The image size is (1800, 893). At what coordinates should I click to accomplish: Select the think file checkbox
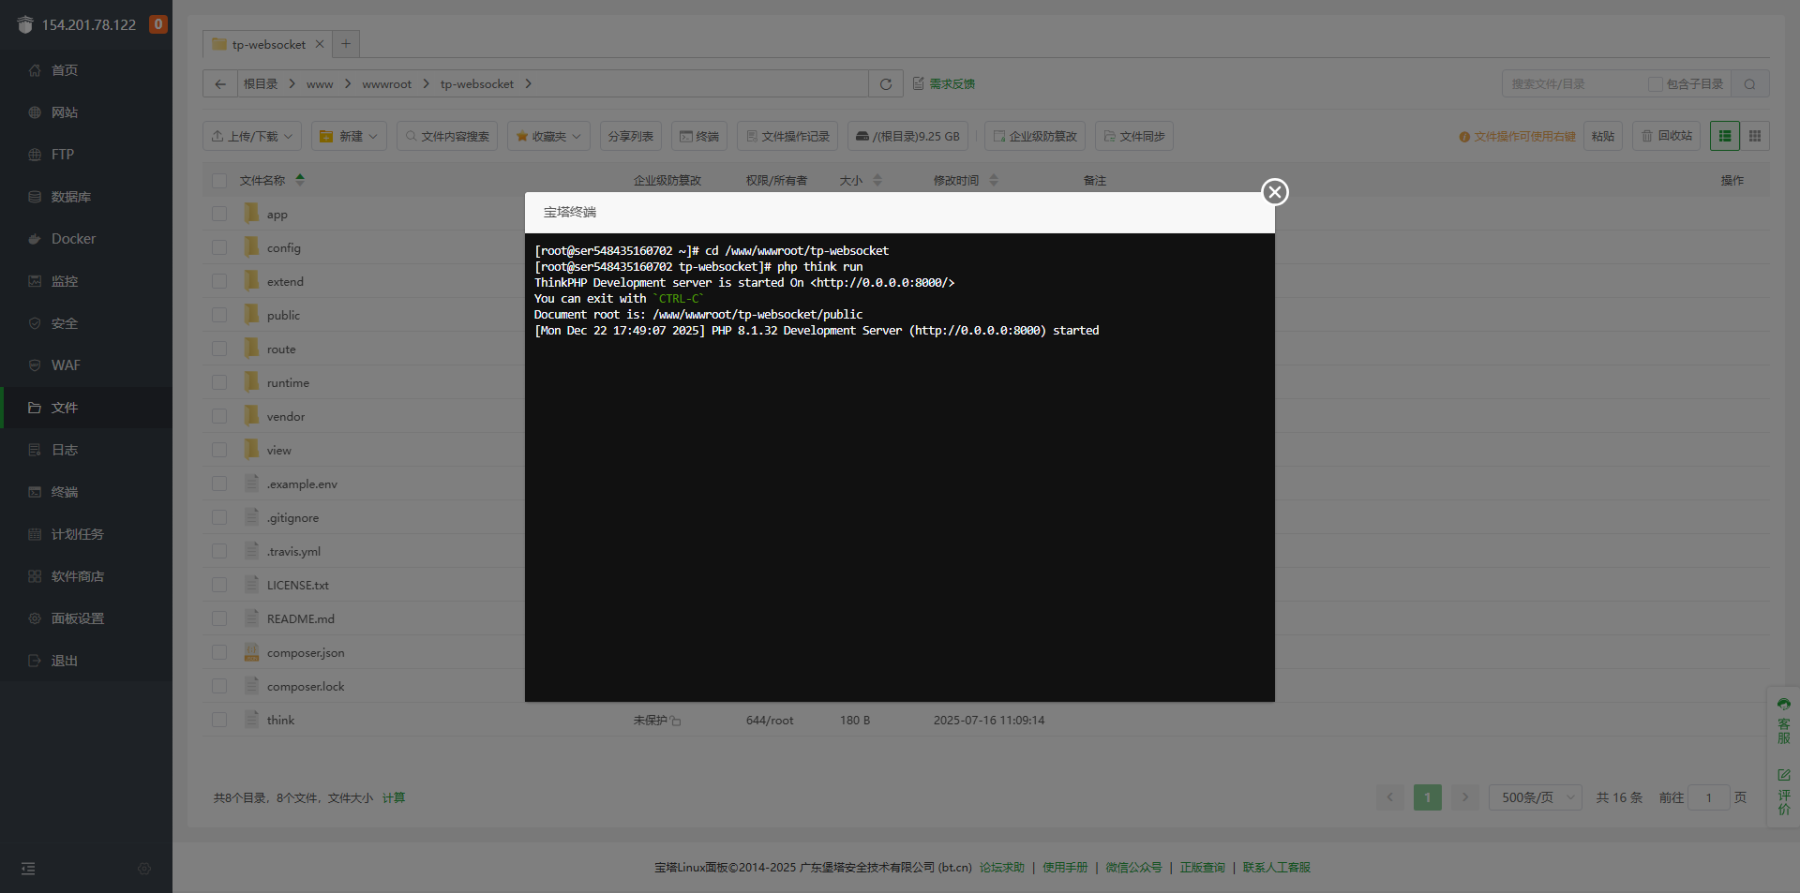pos(219,720)
